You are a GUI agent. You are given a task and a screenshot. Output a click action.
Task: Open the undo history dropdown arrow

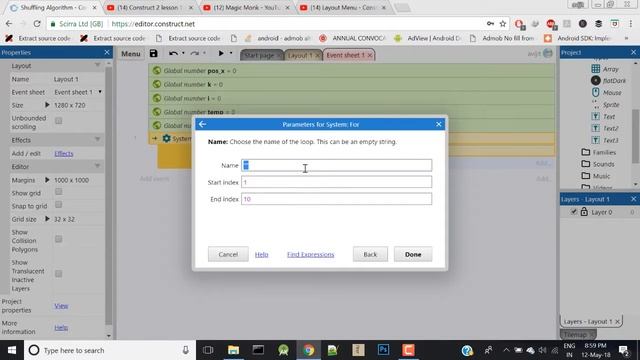pos(183,53)
